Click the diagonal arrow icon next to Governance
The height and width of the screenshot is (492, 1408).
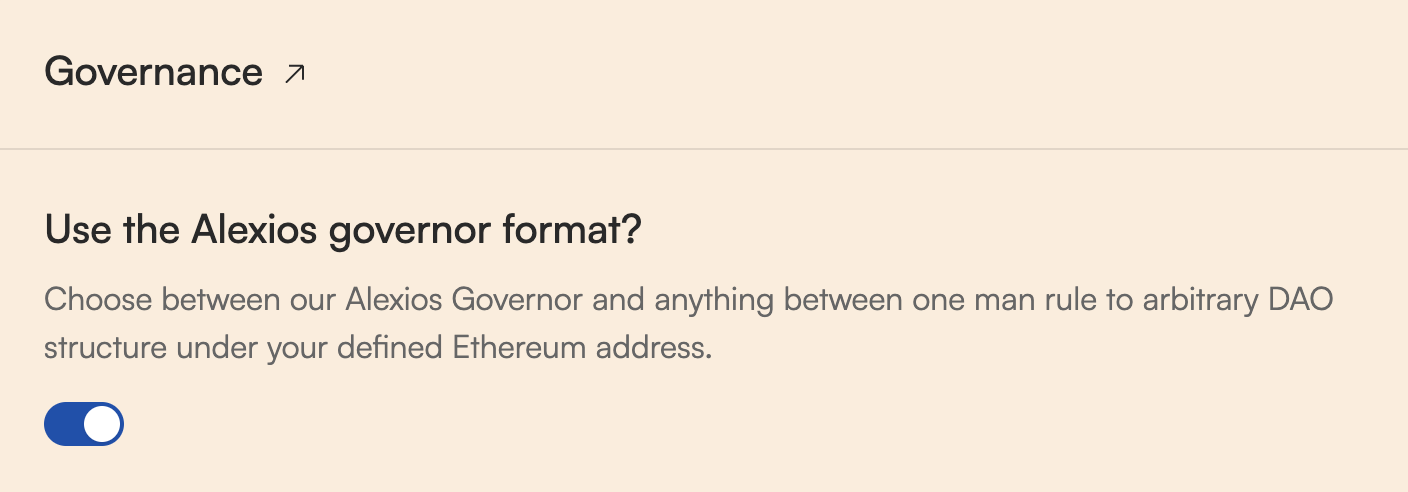pyautogui.click(x=294, y=73)
